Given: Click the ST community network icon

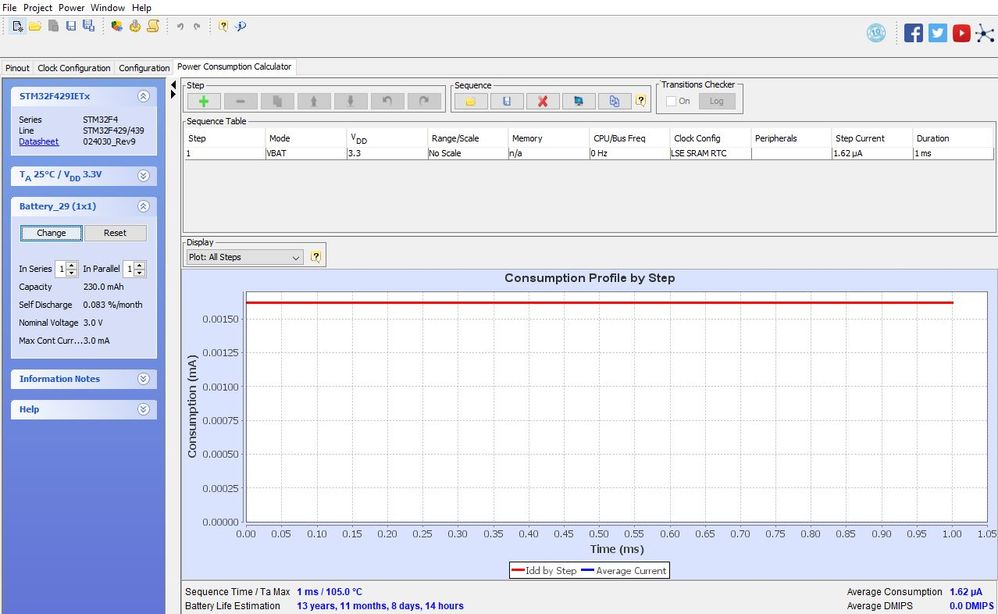Looking at the screenshot, I should pos(985,32).
